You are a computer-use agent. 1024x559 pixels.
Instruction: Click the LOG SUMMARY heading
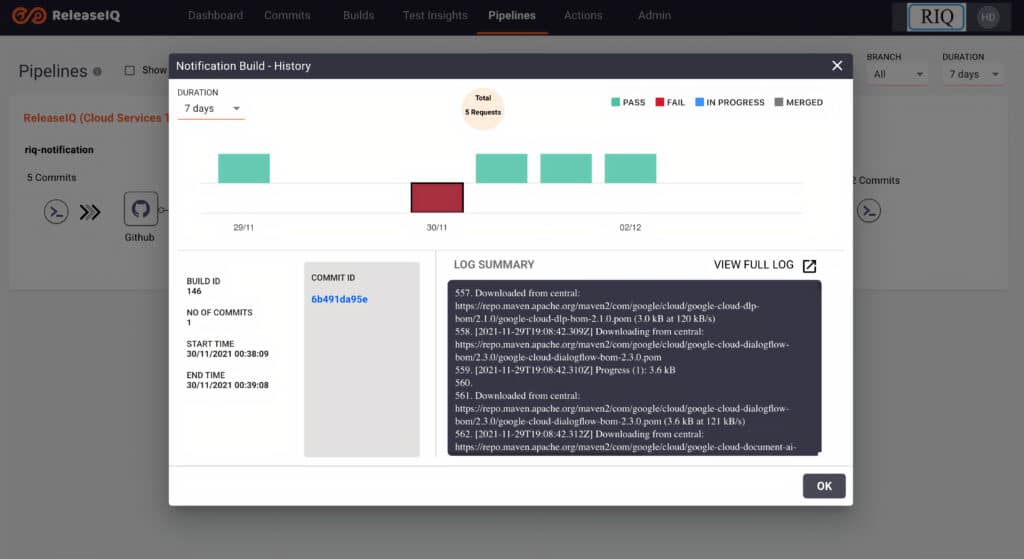(x=494, y=264)
